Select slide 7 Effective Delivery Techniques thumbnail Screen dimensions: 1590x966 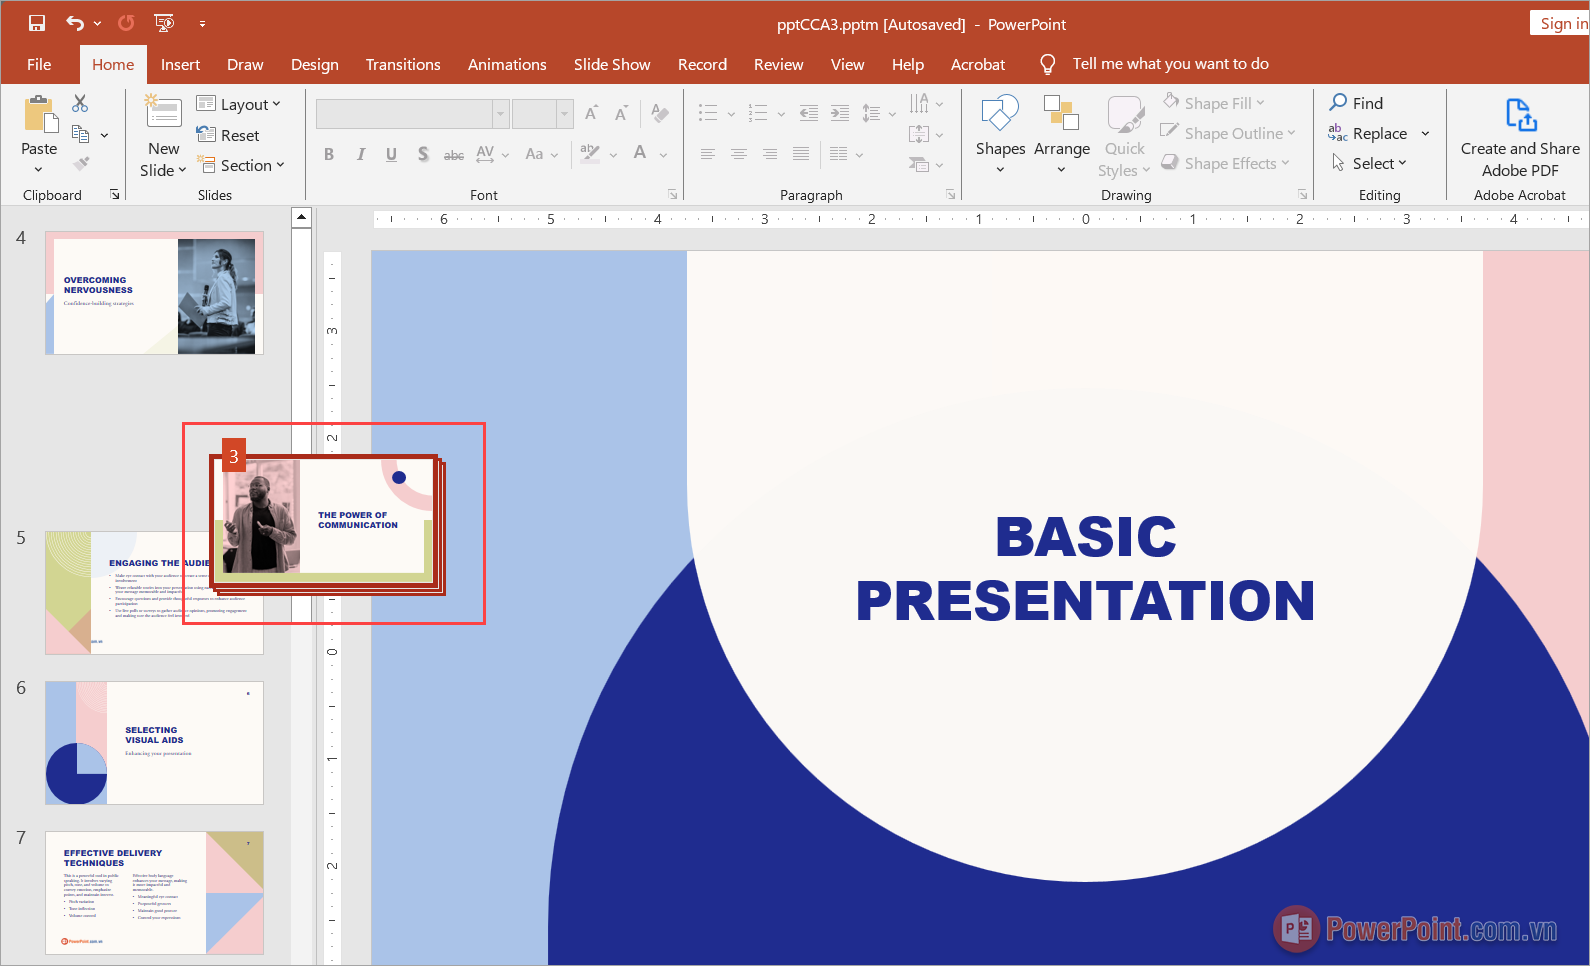coord(154,893)
